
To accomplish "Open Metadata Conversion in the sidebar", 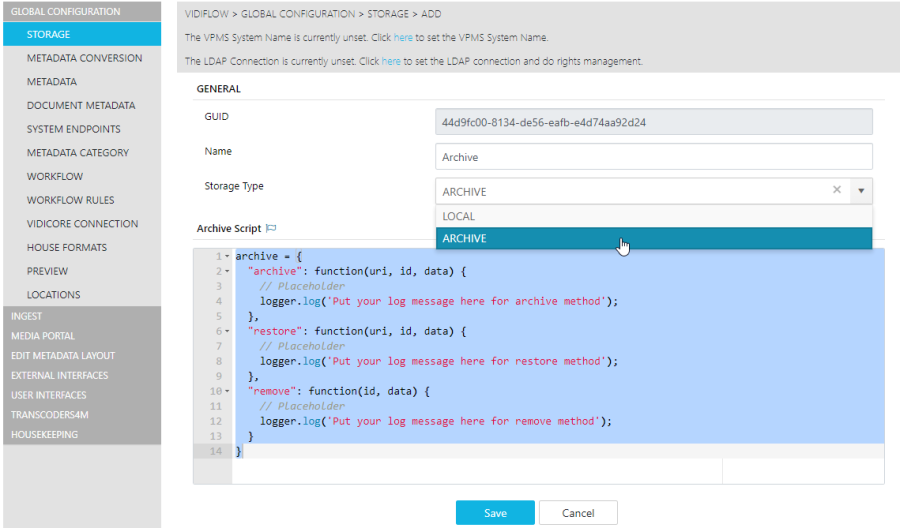I will click(84, 58).
